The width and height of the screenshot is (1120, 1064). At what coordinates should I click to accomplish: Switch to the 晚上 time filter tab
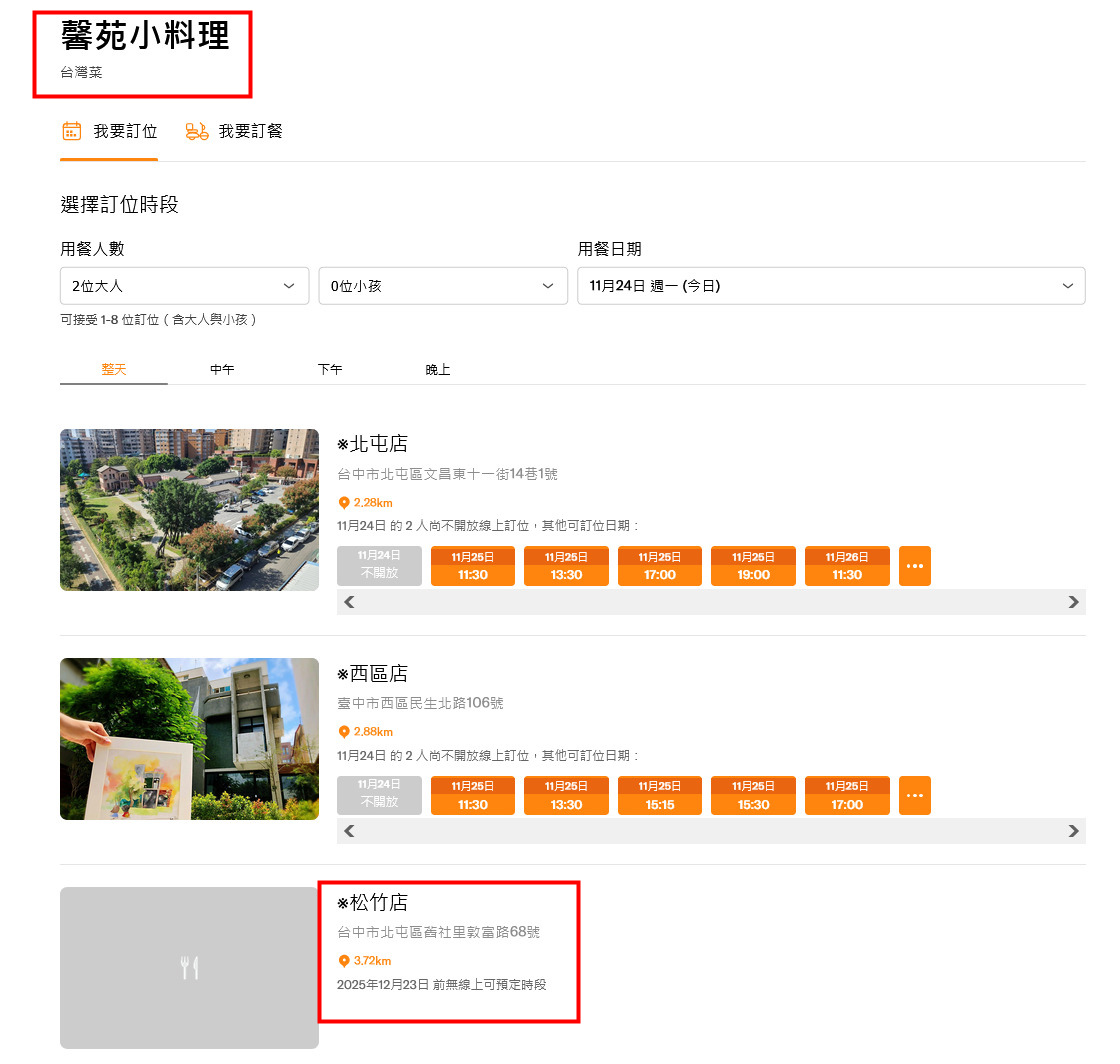(438, 369)
